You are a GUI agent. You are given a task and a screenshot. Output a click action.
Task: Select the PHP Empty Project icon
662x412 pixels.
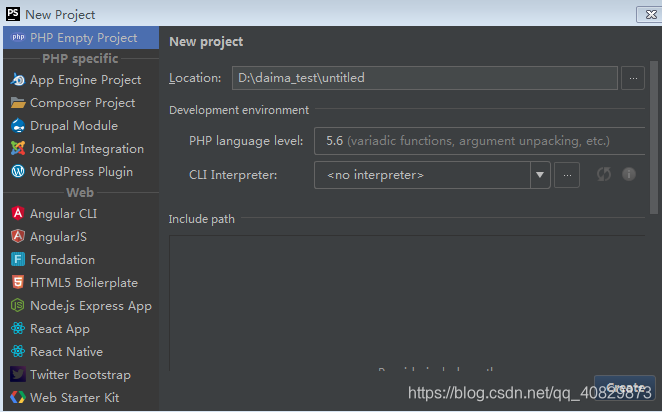click(x=18, y=38)
